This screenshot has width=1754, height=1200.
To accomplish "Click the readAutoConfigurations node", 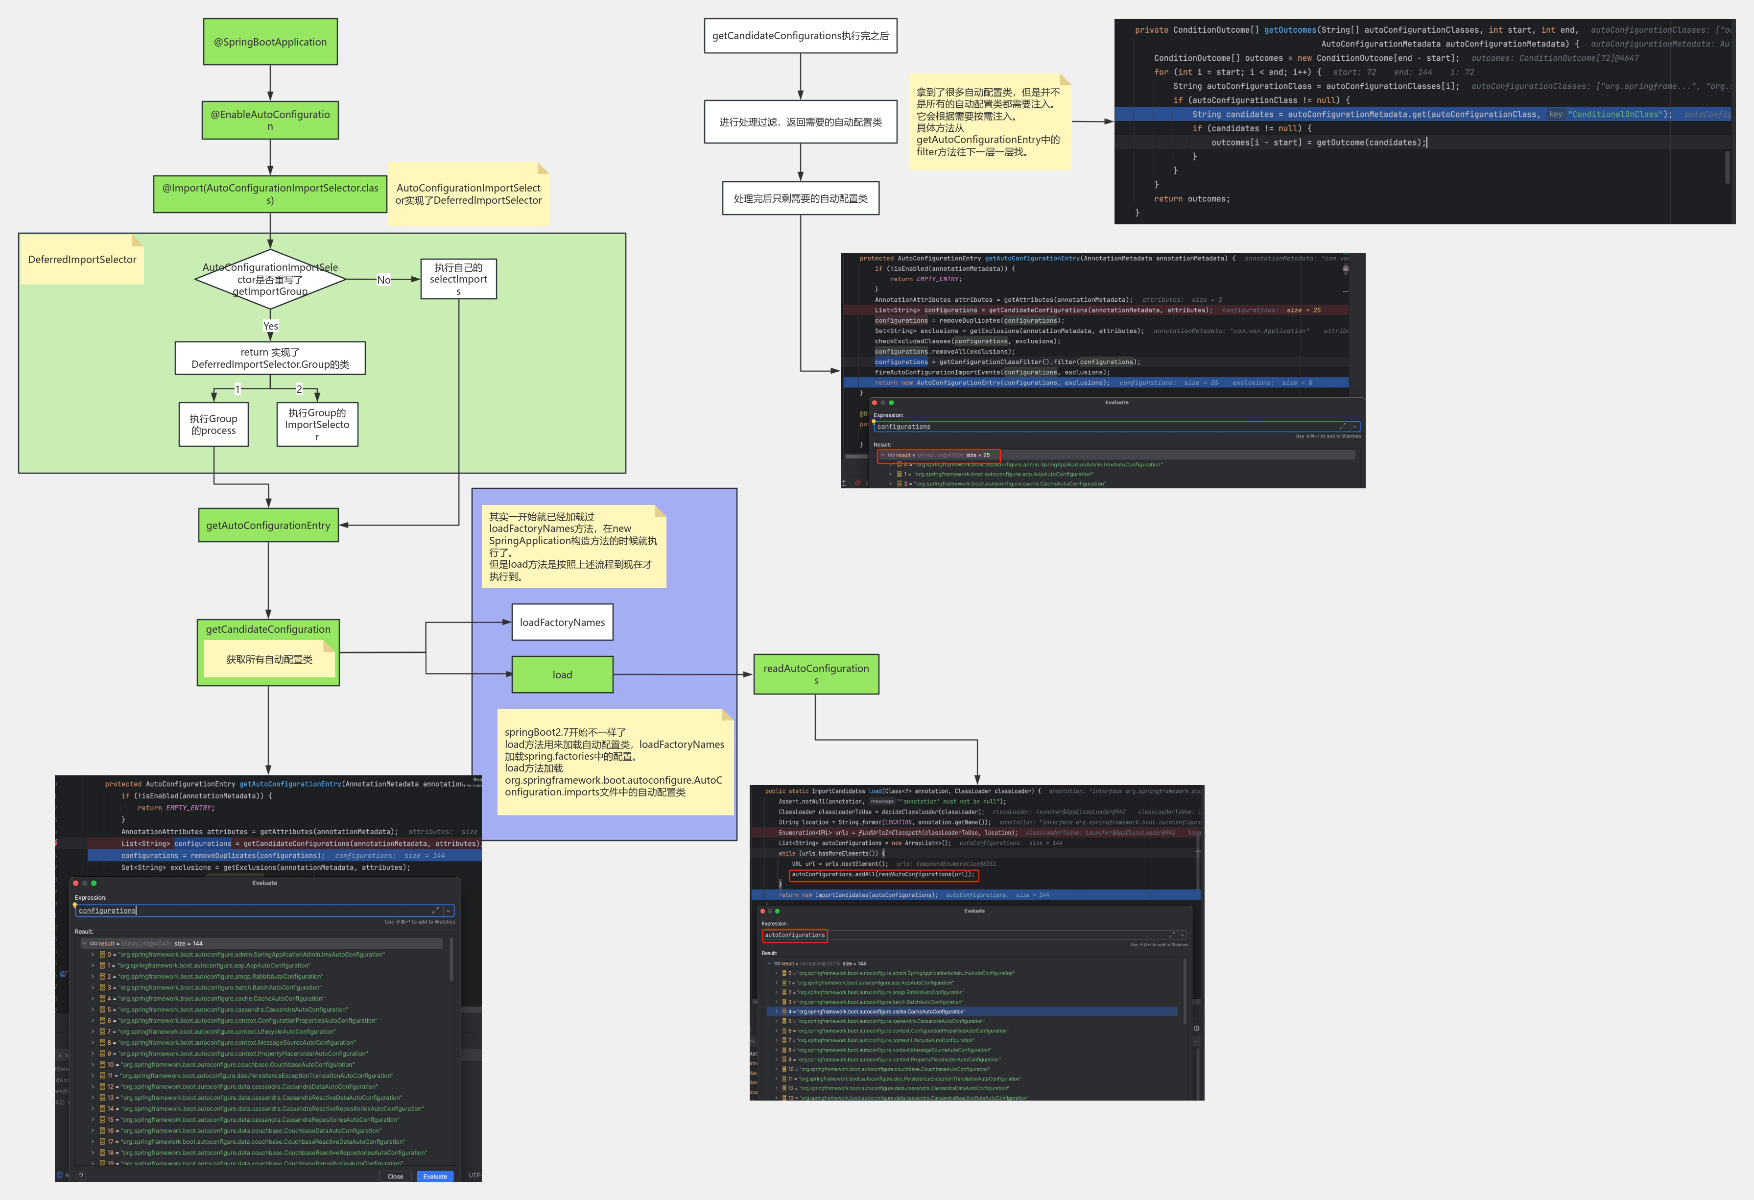I will (x=816, y=674).
